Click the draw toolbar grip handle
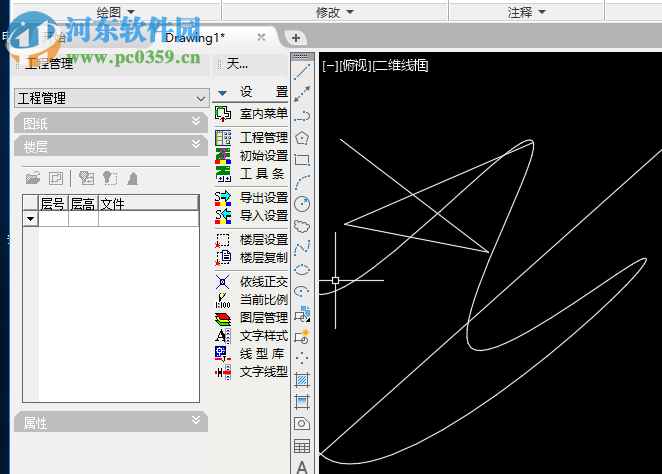Viewport: 662px width, 474px height. pos(302,57)
